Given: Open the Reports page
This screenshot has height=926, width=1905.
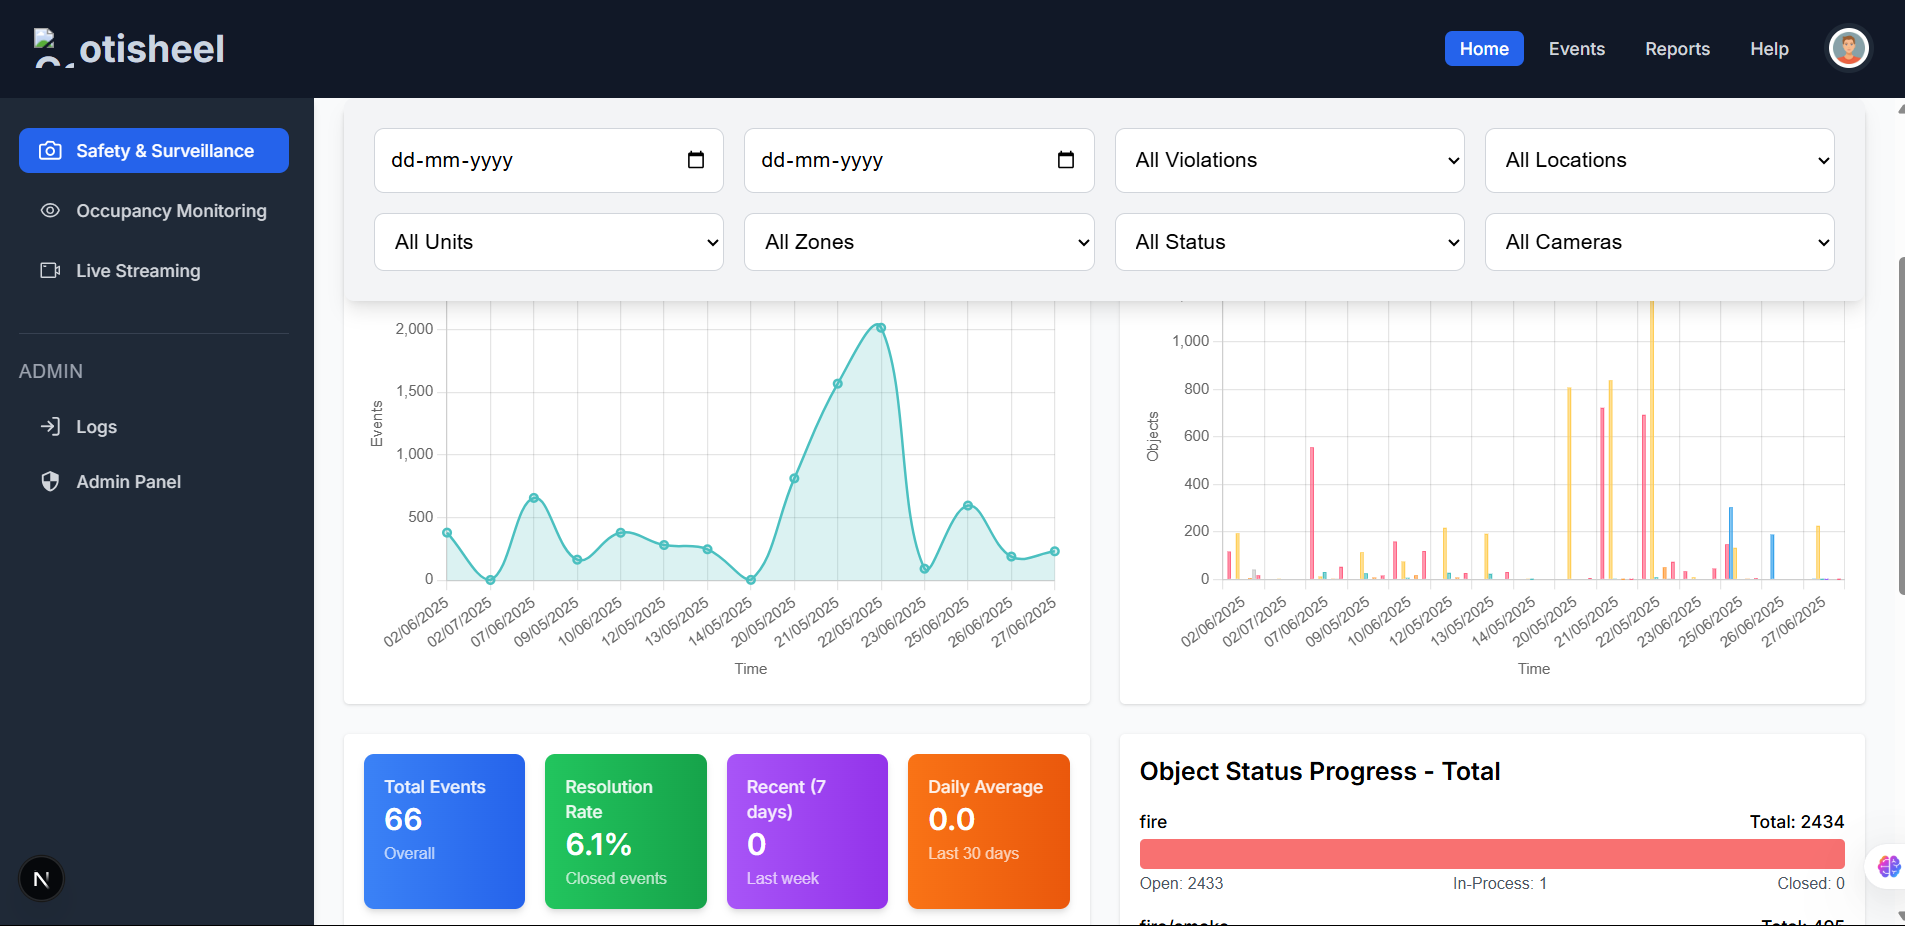Looking at the screenshot, I should coord(1677,48).
